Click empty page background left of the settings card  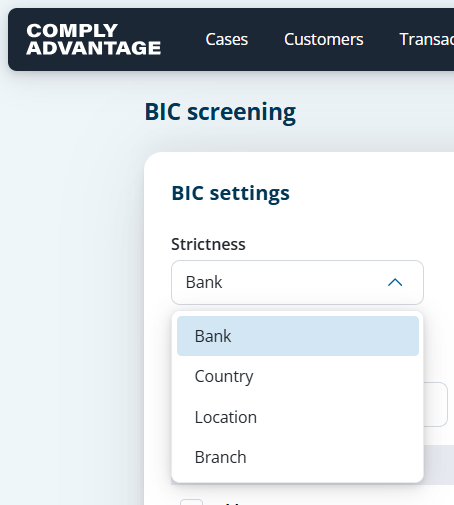click(x=72, y=300)
